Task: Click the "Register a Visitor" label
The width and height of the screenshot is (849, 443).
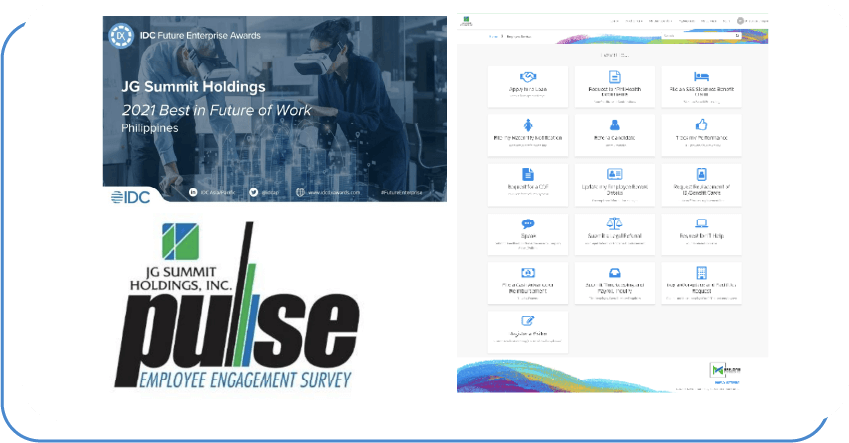Action: (x=528, y=334)
